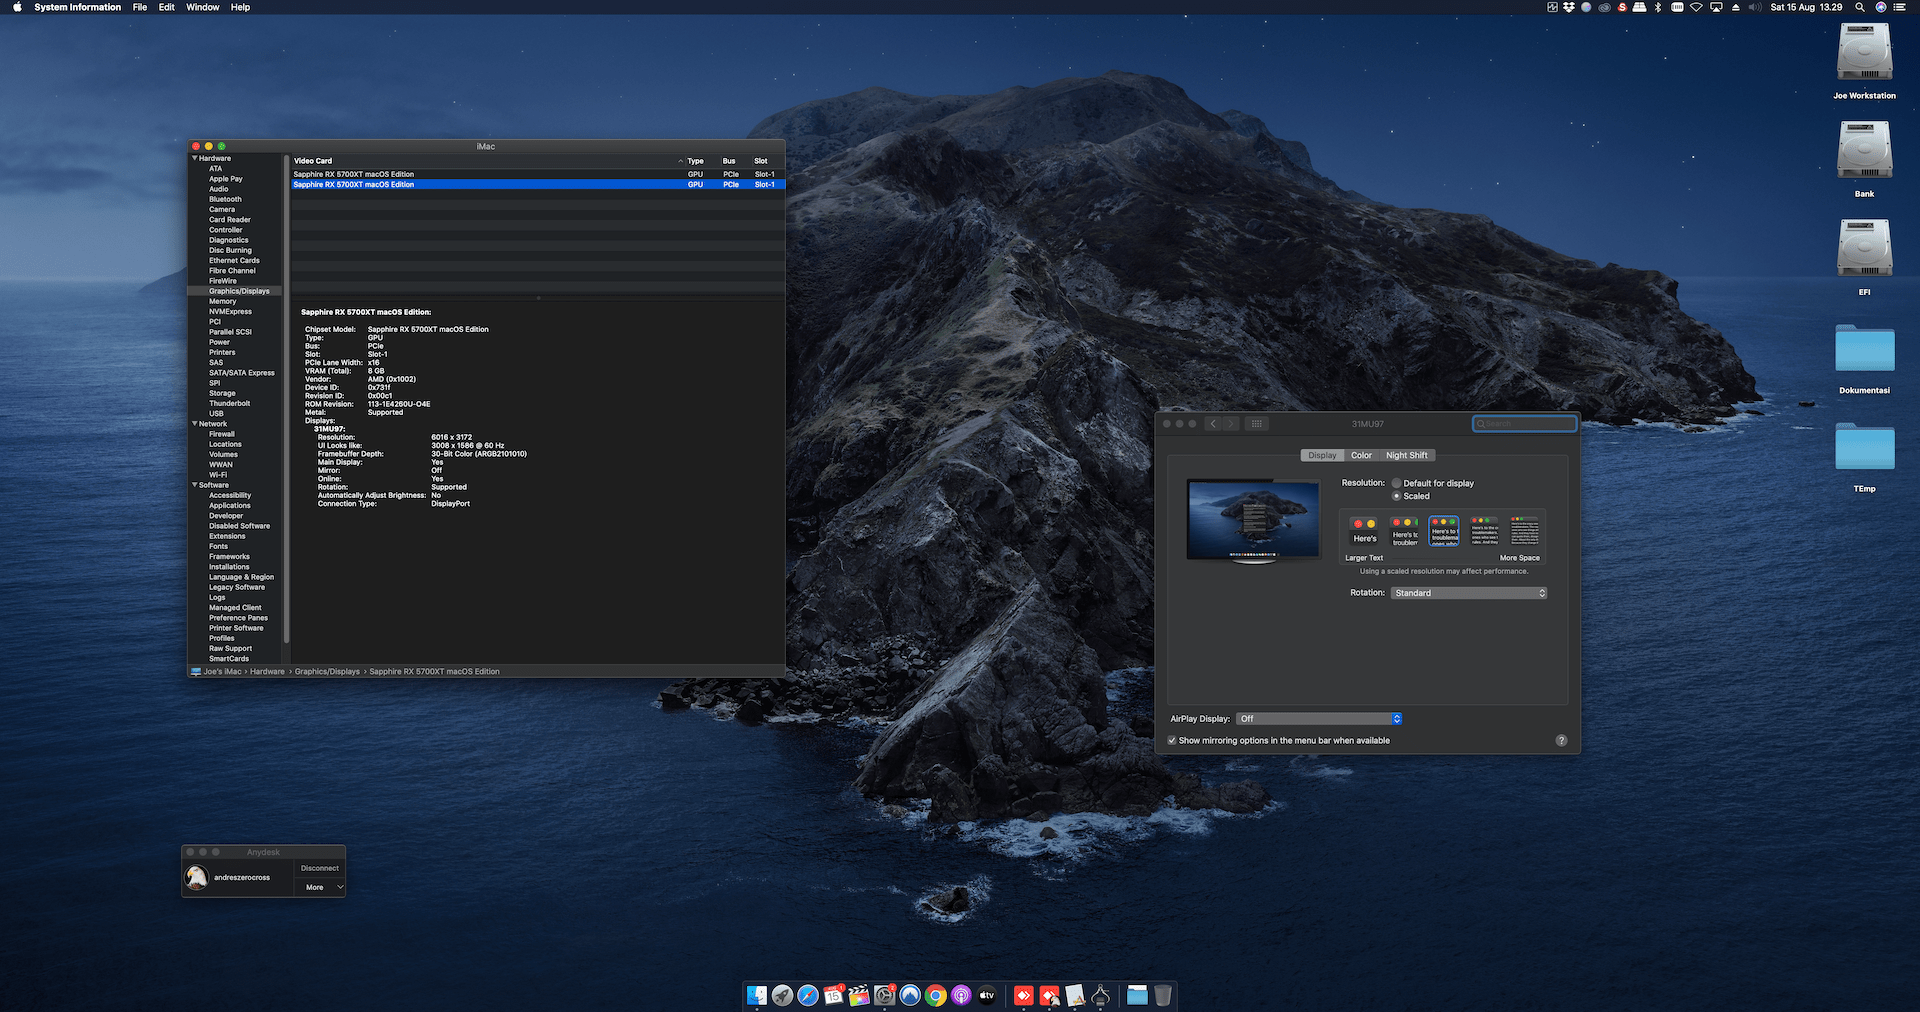Click the Show All grid icon in Displays toolbar
The image size is (1920, 1012).
click(1257, 423)
